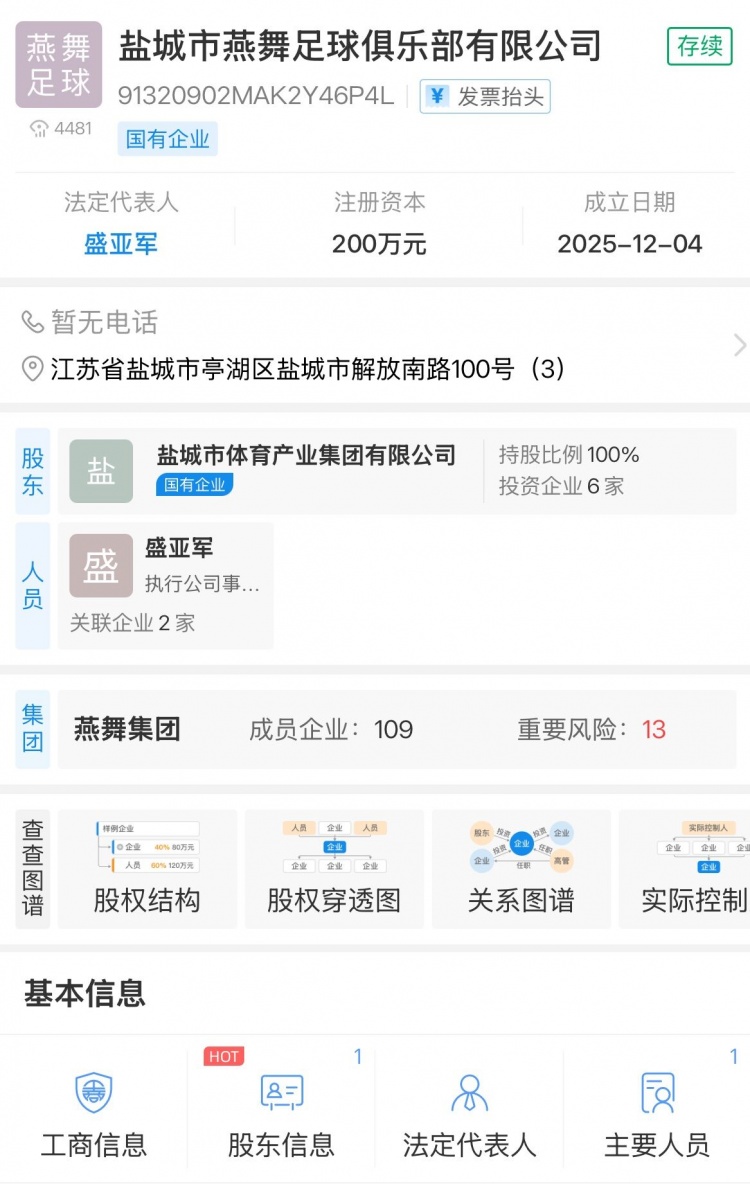Tap the 工商信息 icon
Viewport: 750px width, 1184px height.
tap(94, 1093)
